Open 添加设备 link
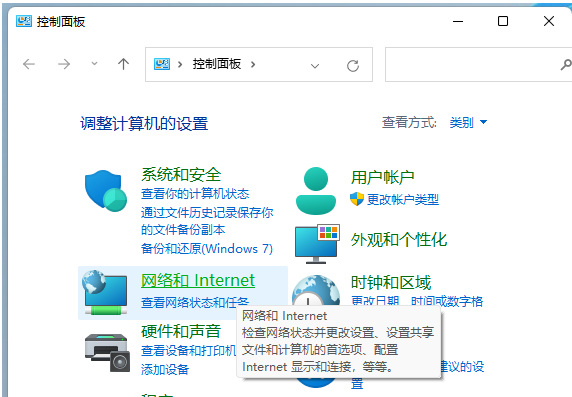Viewport: 572px width, 397px height. pos(165,370)
